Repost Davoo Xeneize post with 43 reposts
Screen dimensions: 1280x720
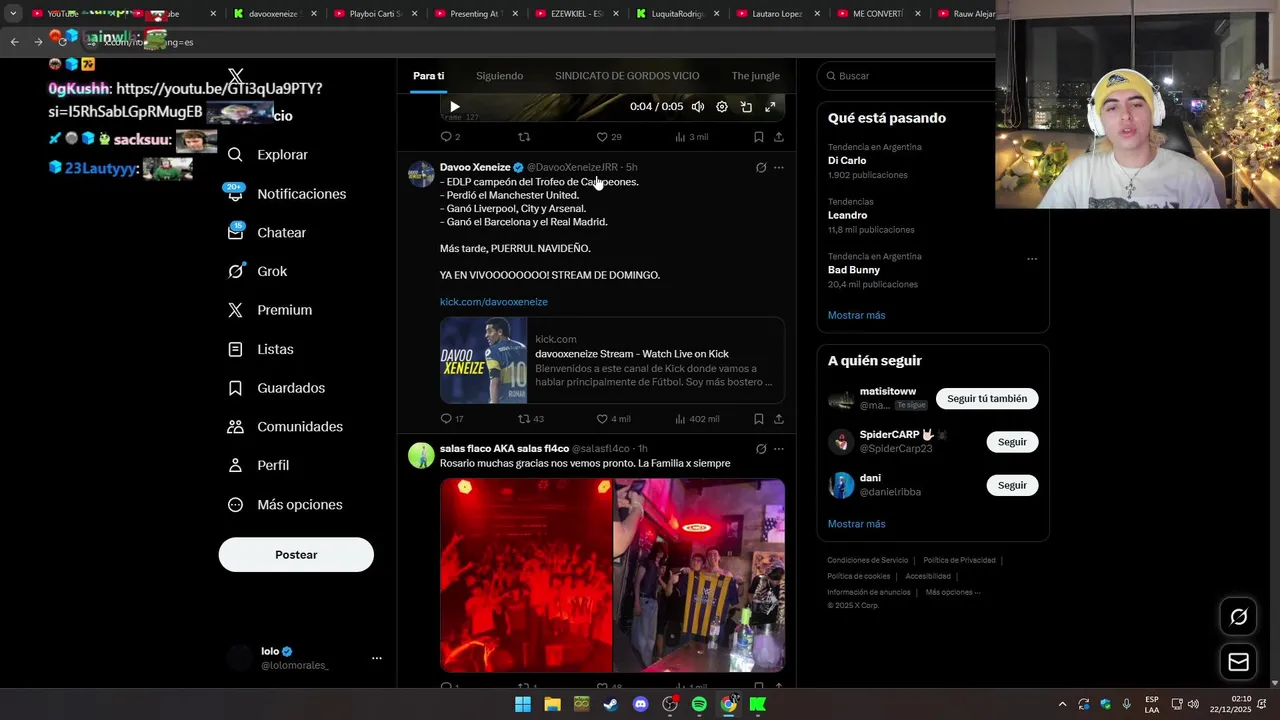pos(531,419)
